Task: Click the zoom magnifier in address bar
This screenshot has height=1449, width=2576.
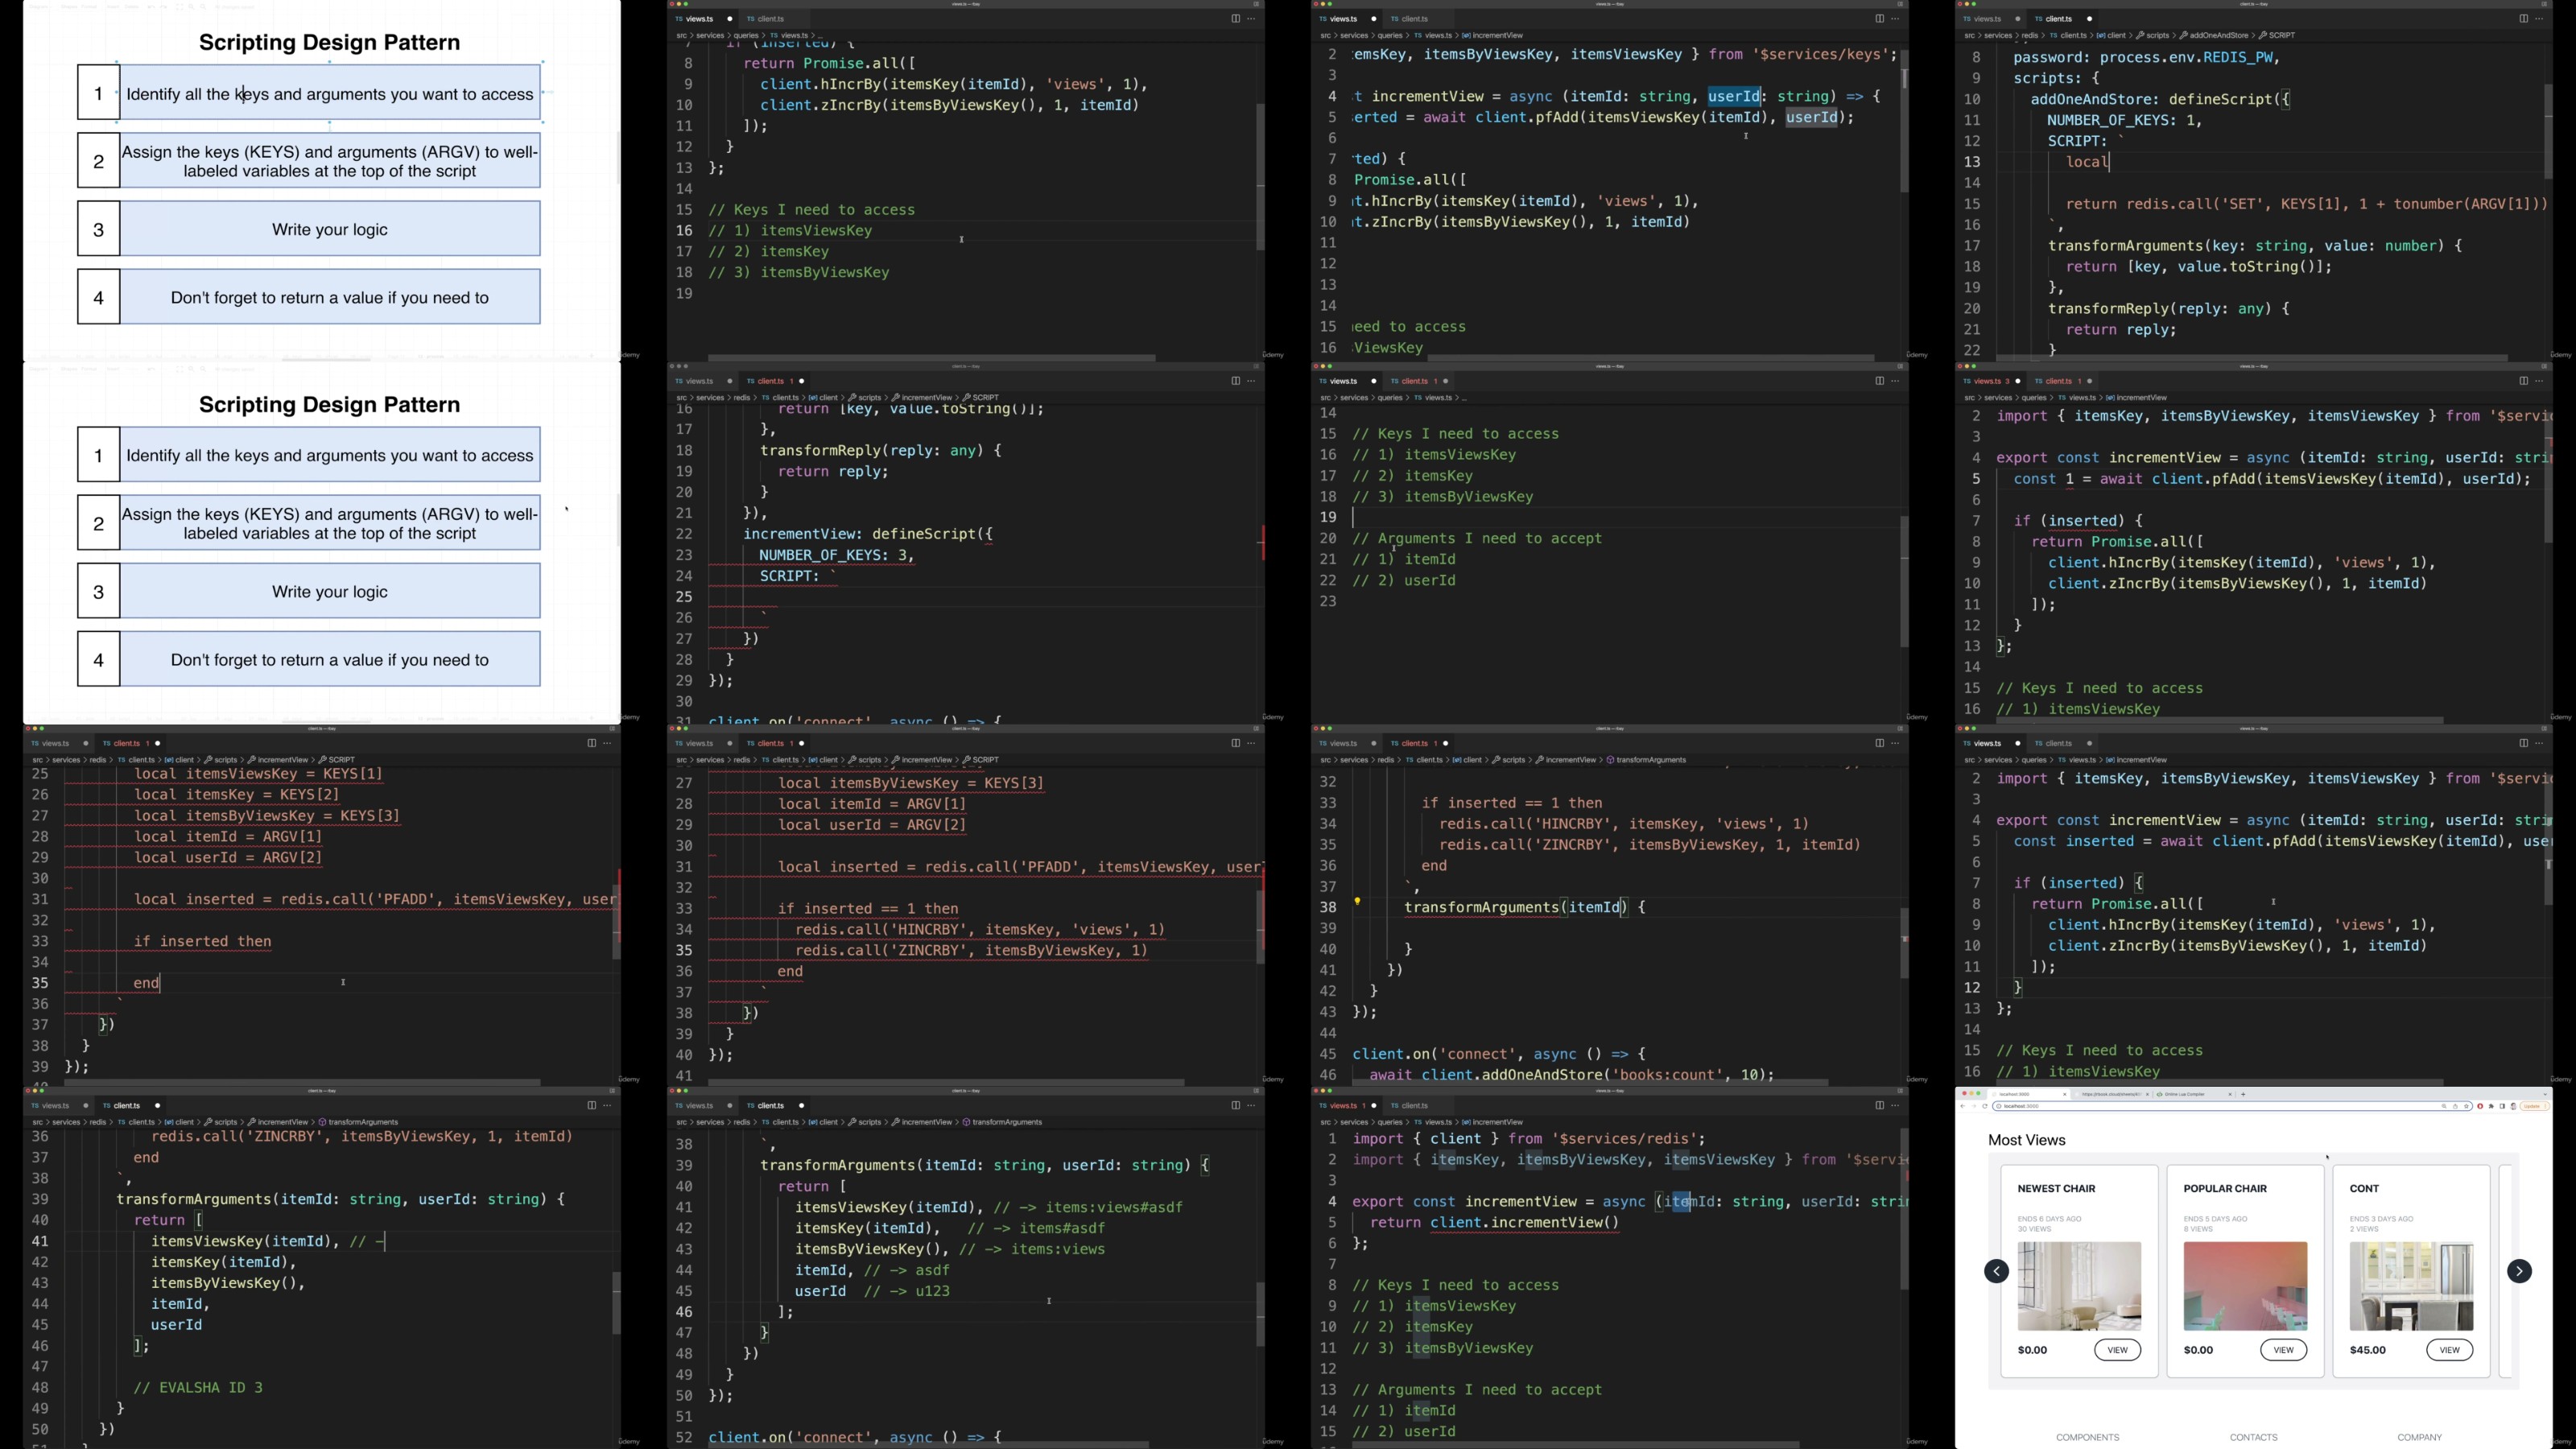Action: tap(2444, 1106)
